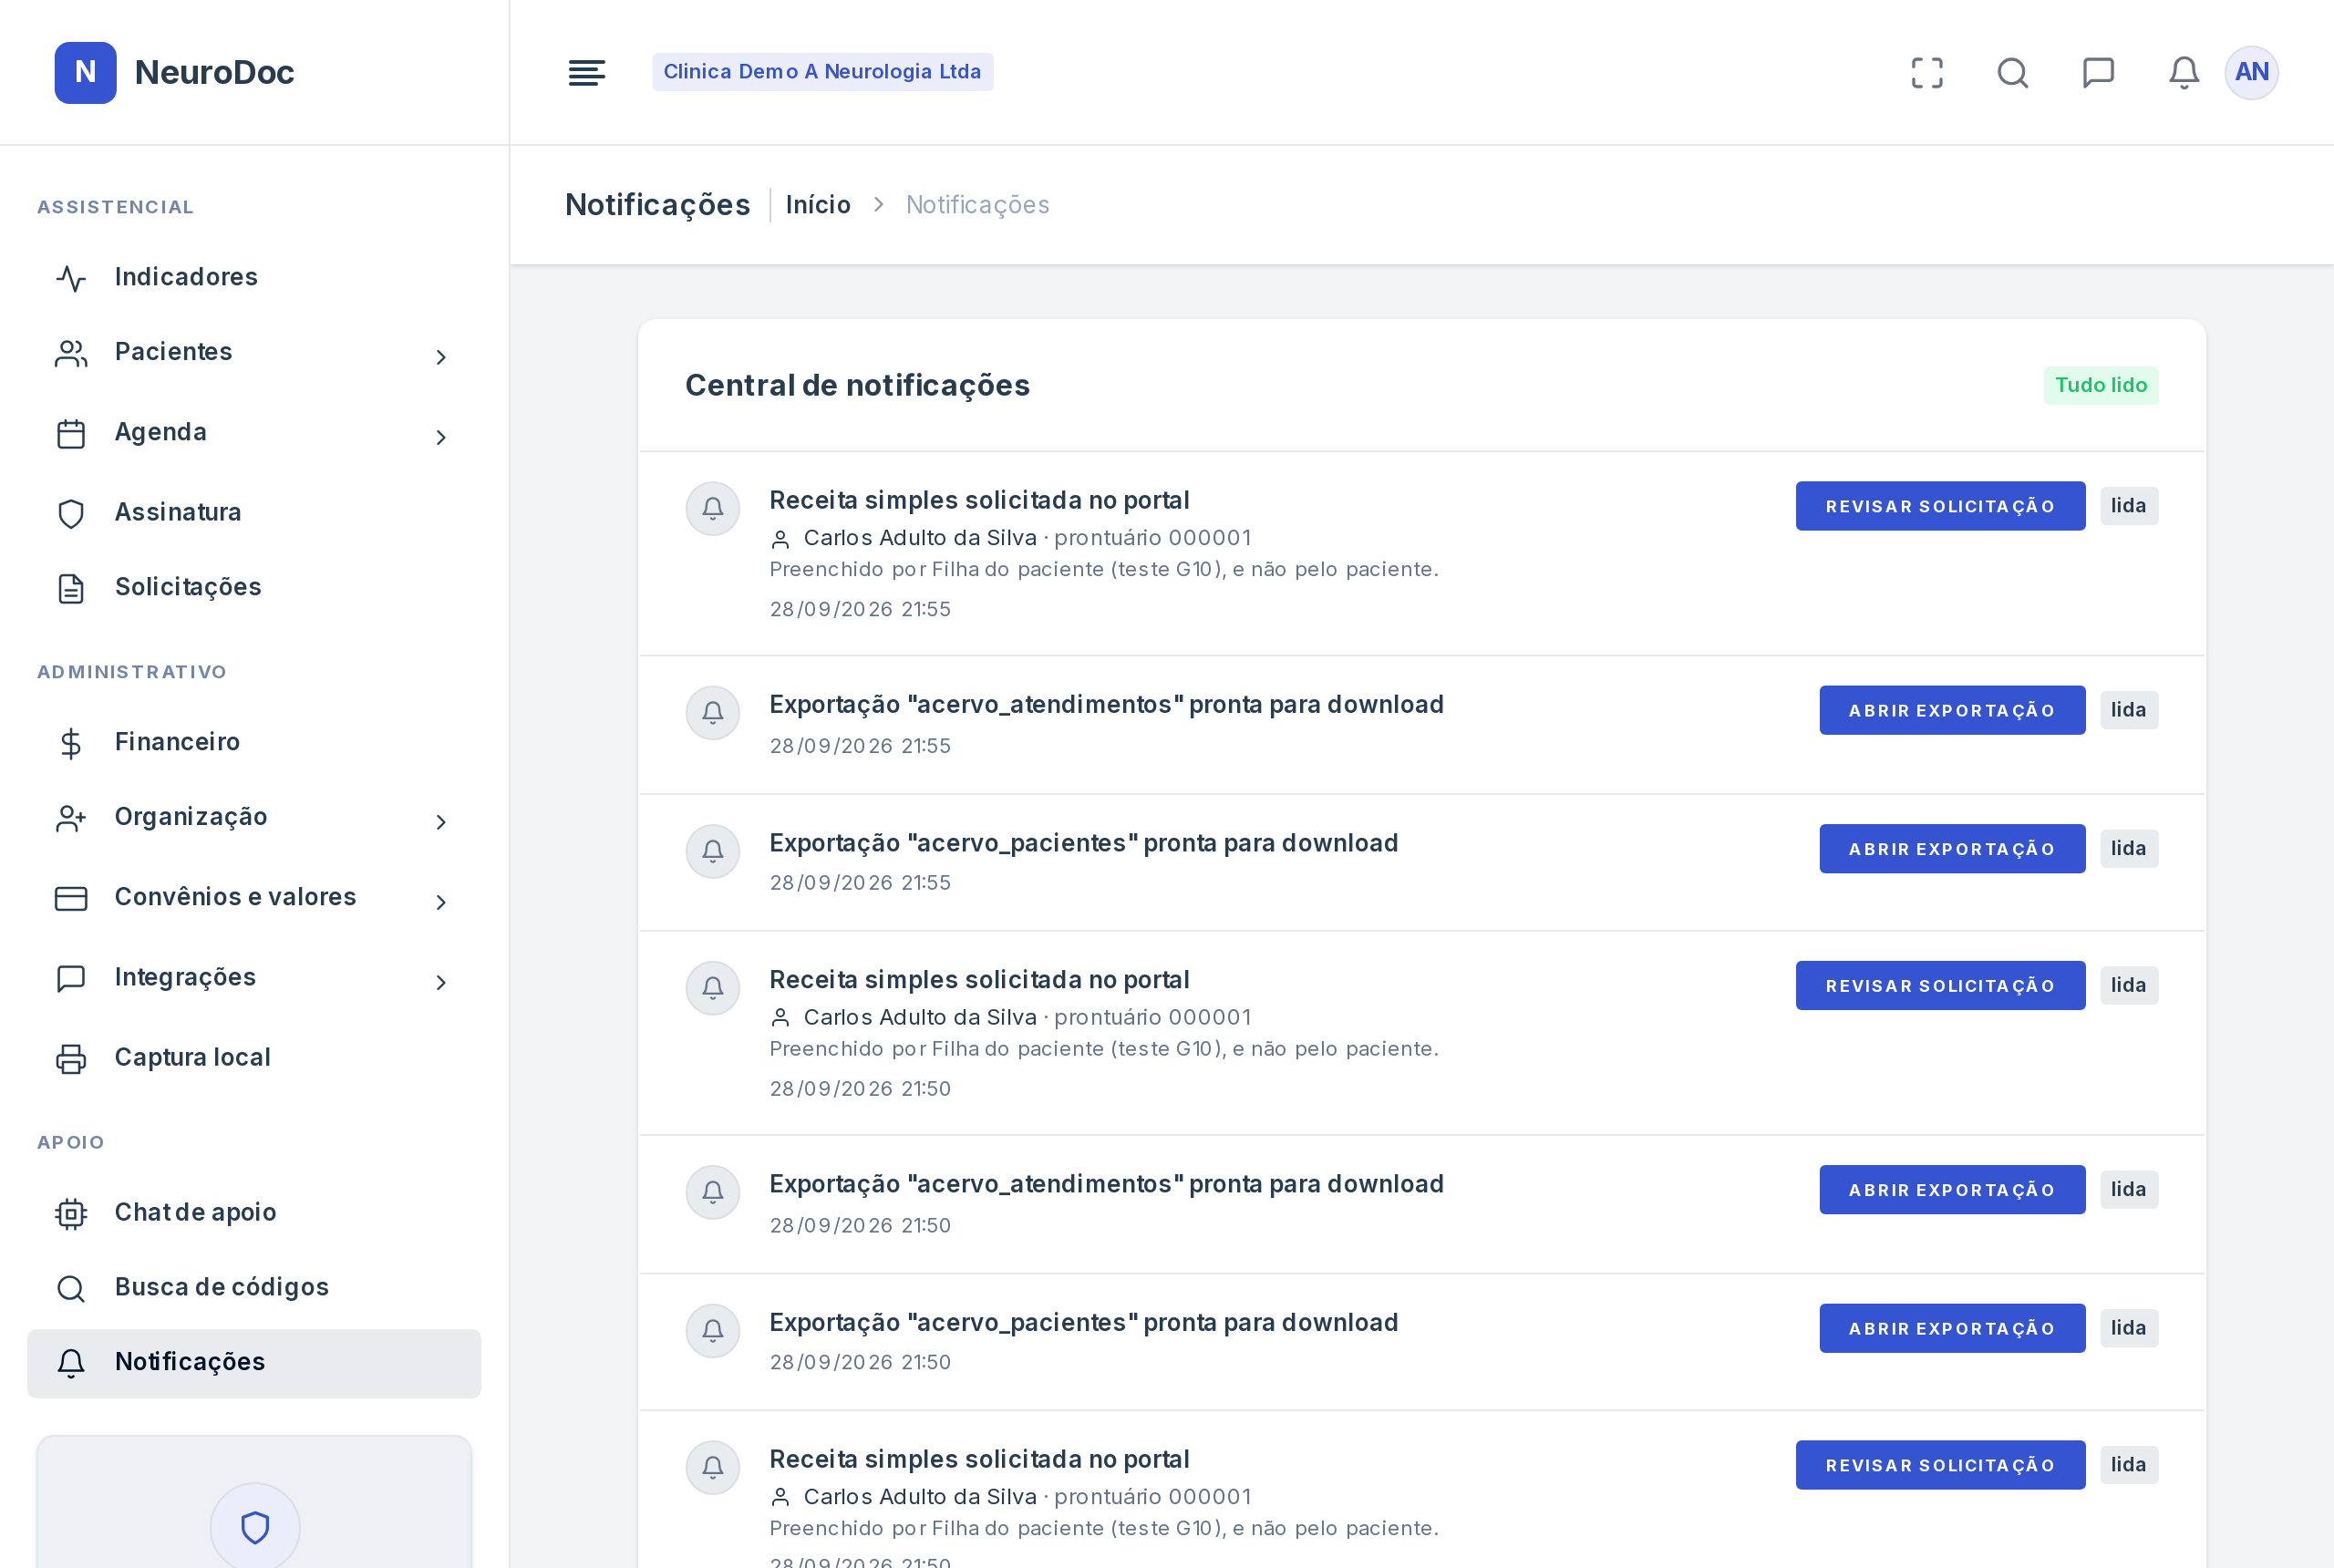Click Revisar Solicitação for 21:55 Receita notification

coord(1940,506)
